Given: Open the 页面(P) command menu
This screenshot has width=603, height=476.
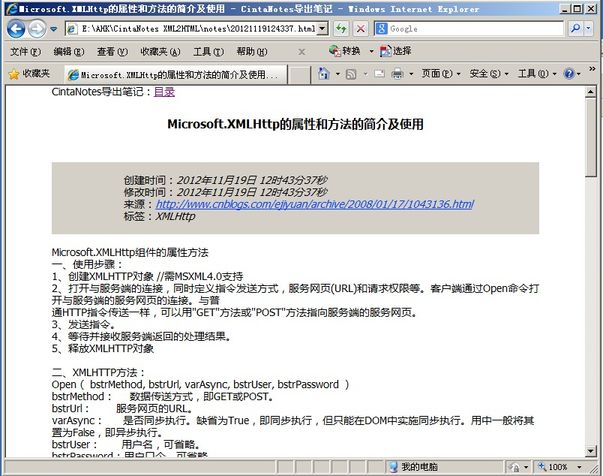Looking at the screenshot, I should pyautogui.click(x=441, y=73).
